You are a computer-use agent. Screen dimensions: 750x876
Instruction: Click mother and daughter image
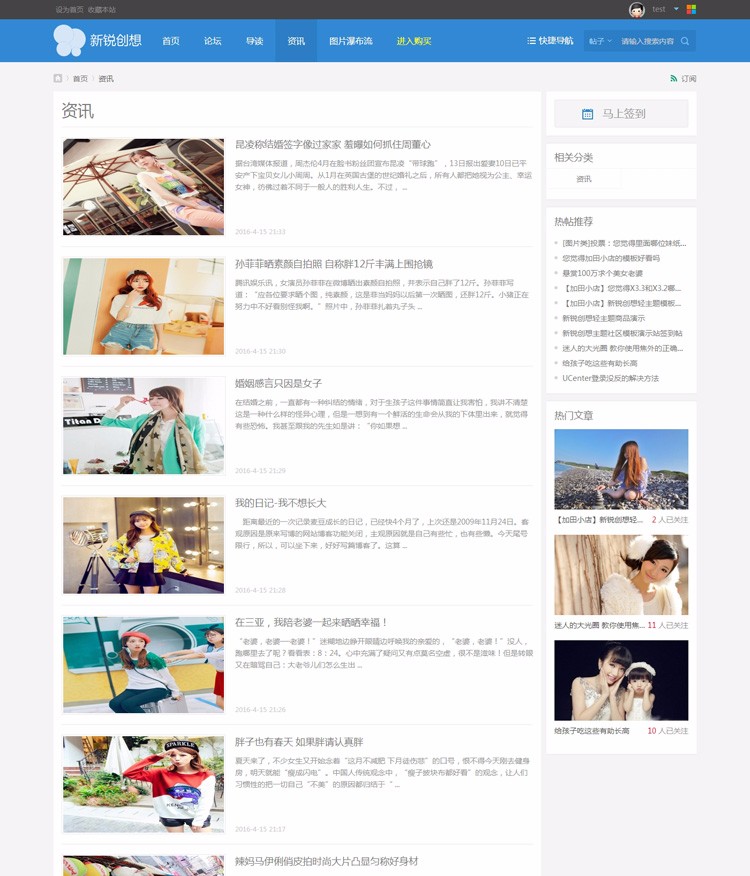tap(621, 680)
